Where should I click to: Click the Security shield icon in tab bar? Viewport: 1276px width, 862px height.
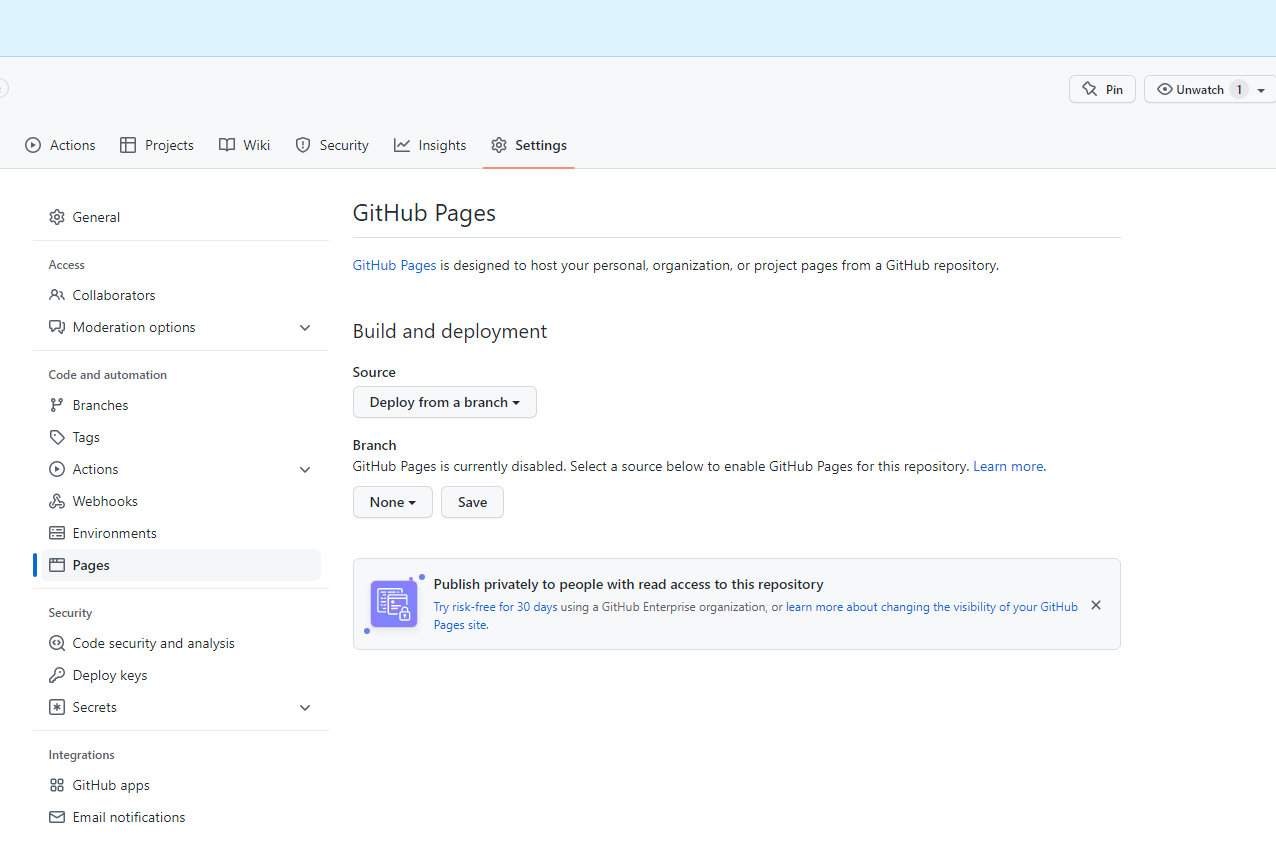click(x=303, y=145)
